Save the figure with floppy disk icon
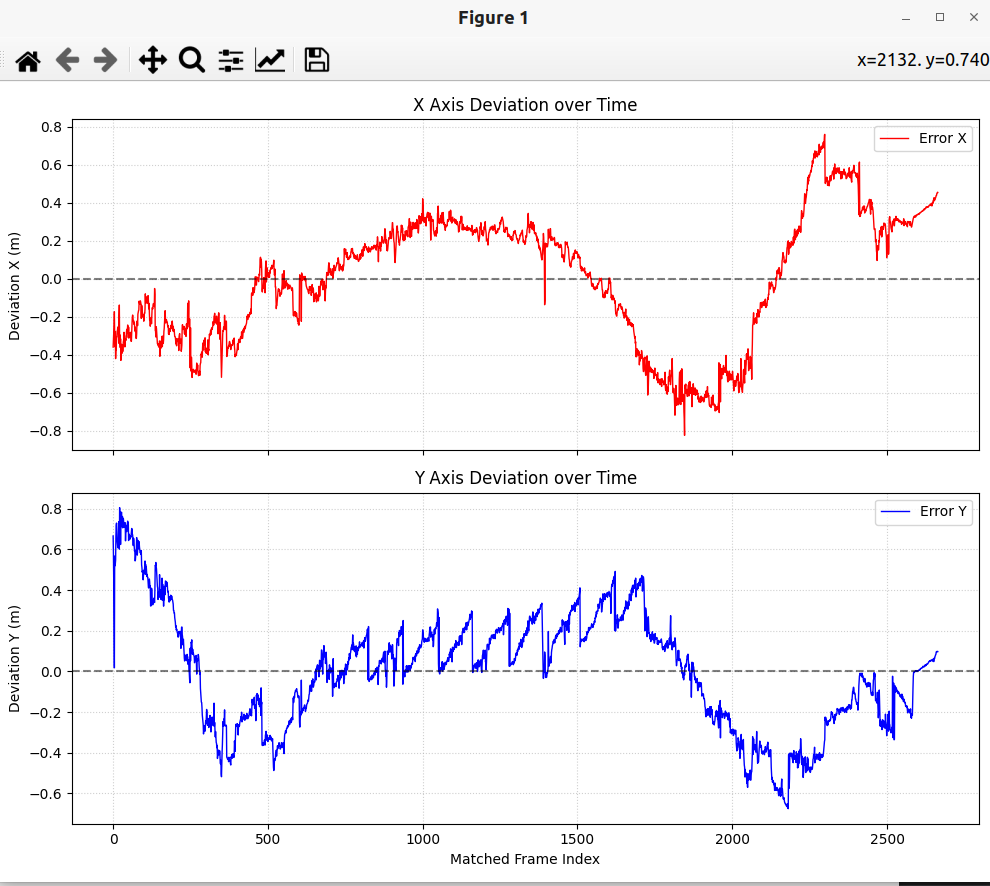This screenshot has height=886, width=990. 317,61
